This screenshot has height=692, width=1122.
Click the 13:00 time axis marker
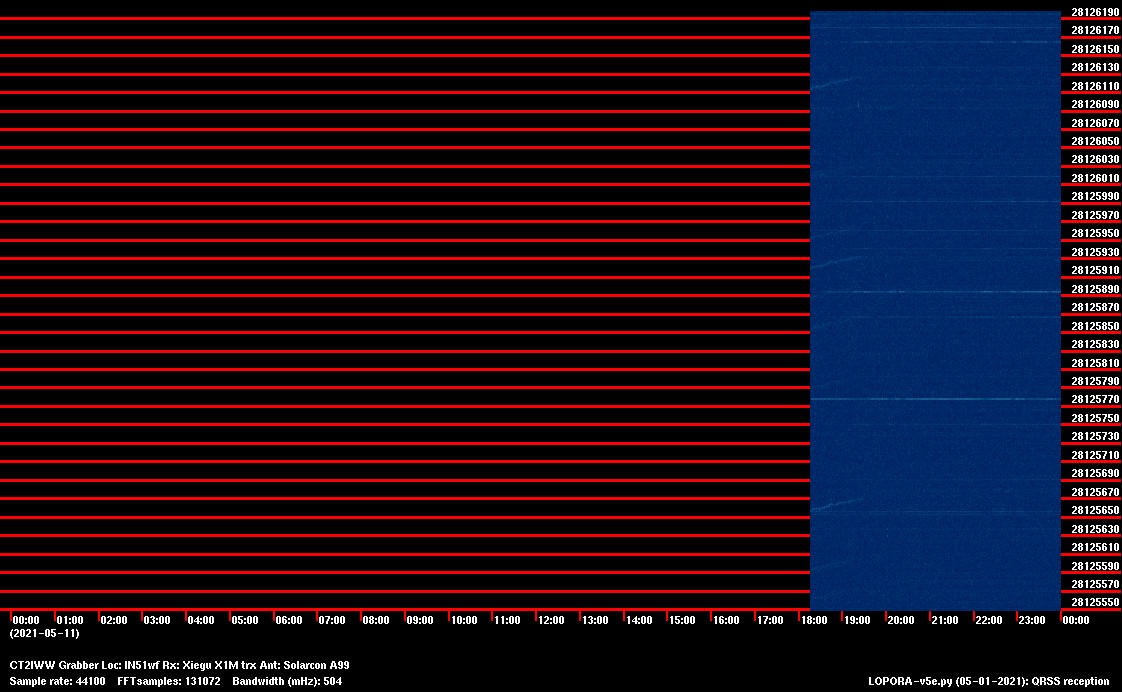click(x=595, y=620)
